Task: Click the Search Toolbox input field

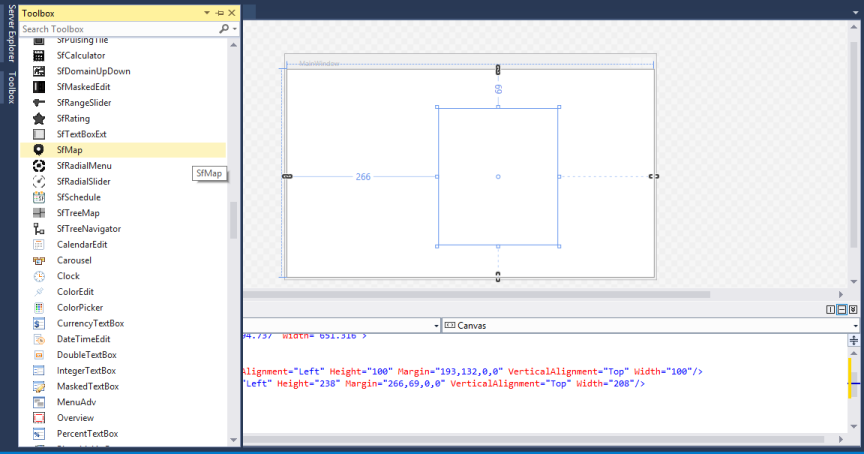Action: pos(119,29)
